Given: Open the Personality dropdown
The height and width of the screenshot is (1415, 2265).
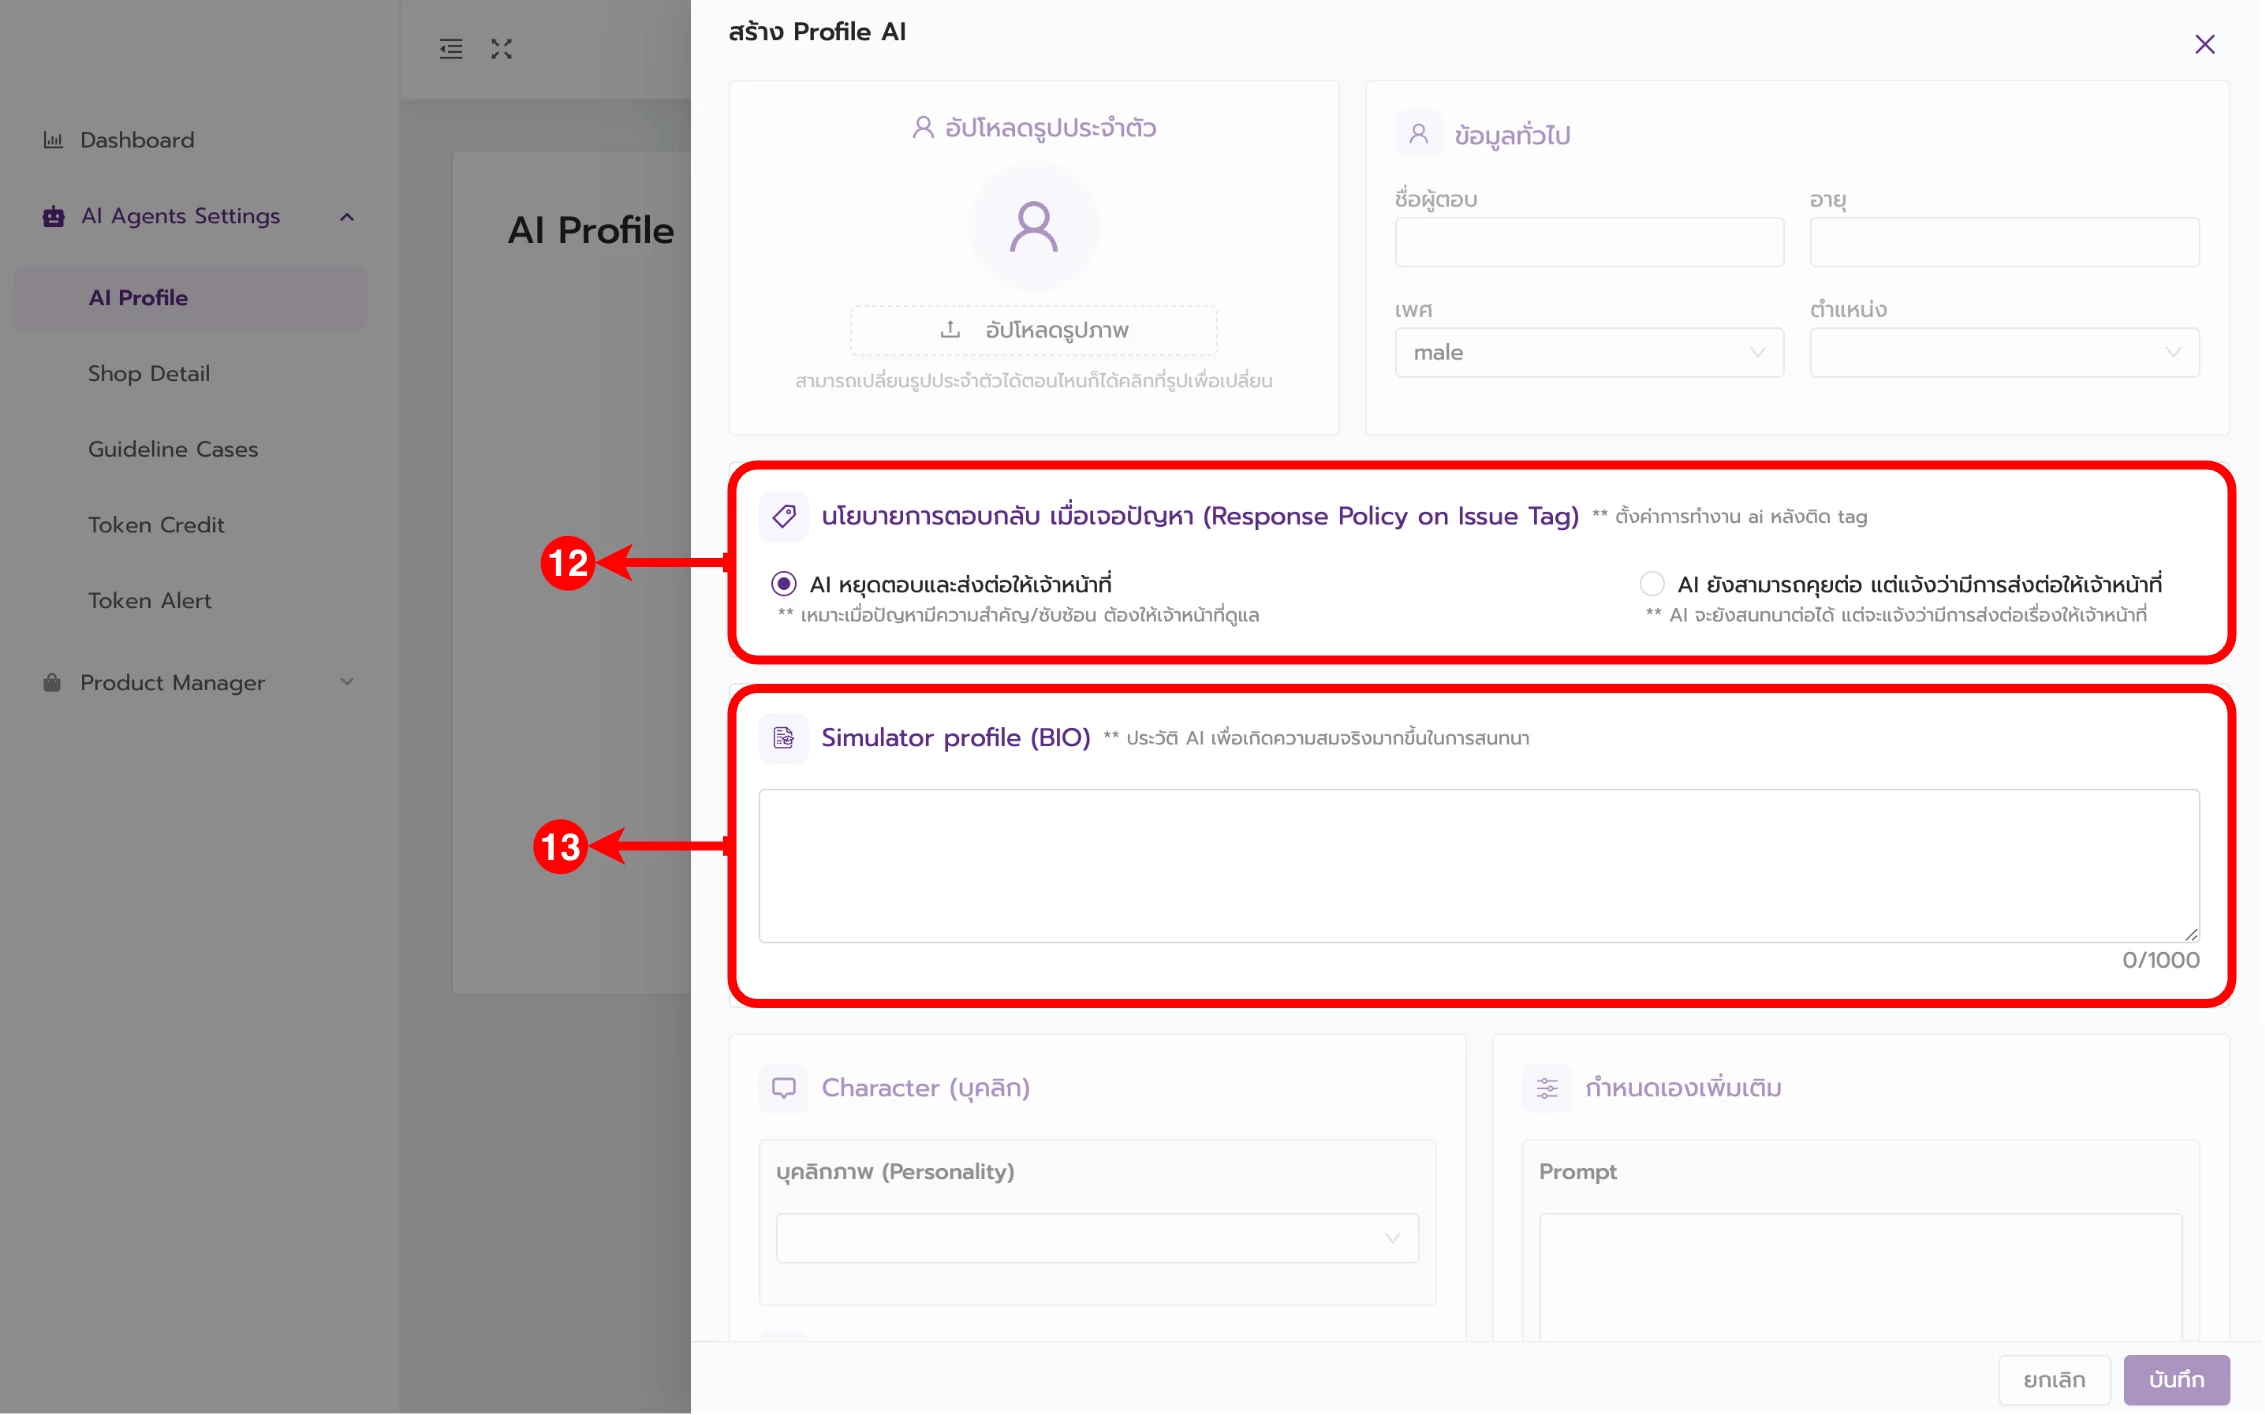Looking at the screenshot, I should [1097, 1239].
